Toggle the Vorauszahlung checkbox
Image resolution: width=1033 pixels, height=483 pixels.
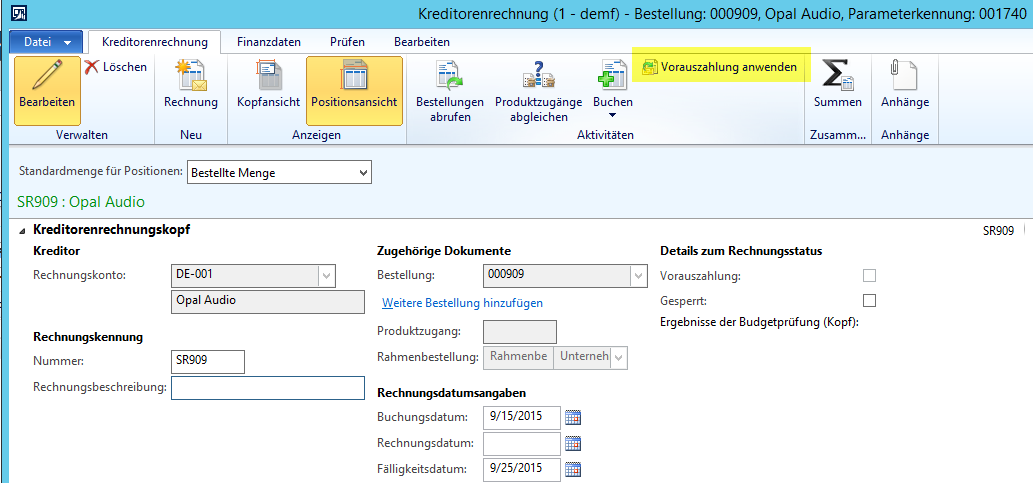coord(869,276)
